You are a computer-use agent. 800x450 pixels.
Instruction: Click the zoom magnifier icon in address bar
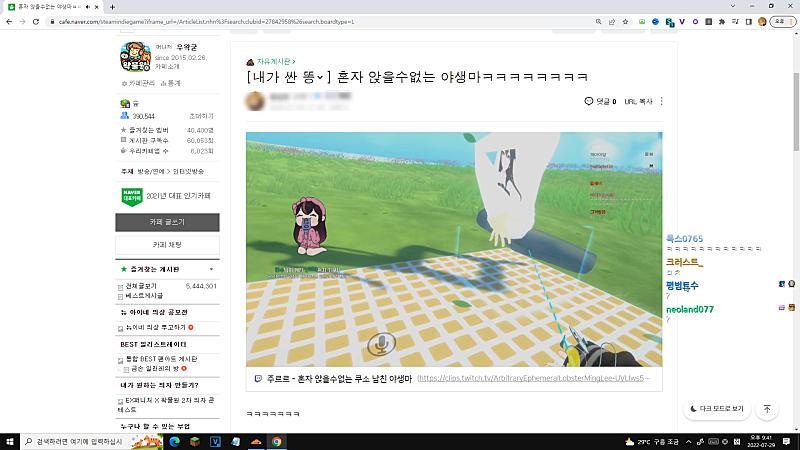598,22
